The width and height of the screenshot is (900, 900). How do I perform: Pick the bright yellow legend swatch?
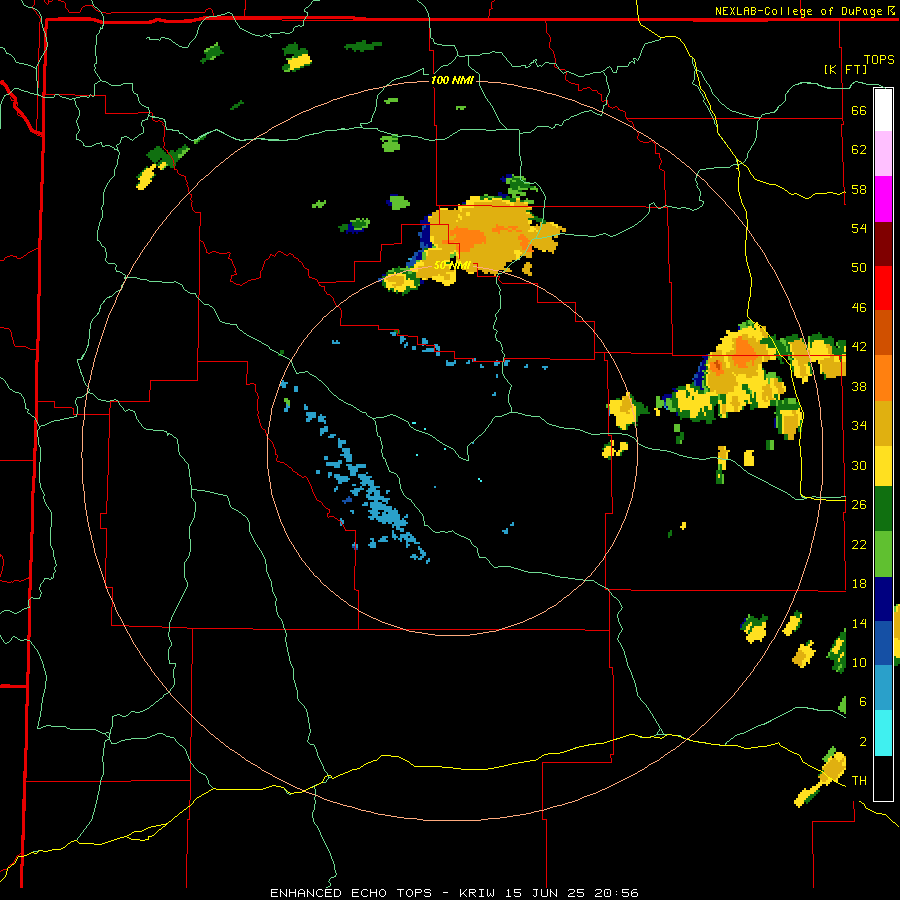tap(883, 465)
